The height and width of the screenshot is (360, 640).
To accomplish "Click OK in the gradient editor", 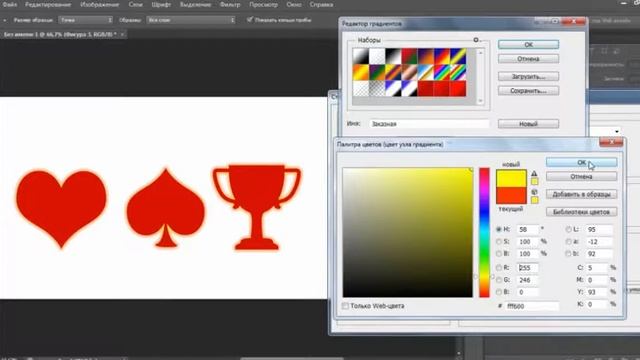I will [528, 44].
